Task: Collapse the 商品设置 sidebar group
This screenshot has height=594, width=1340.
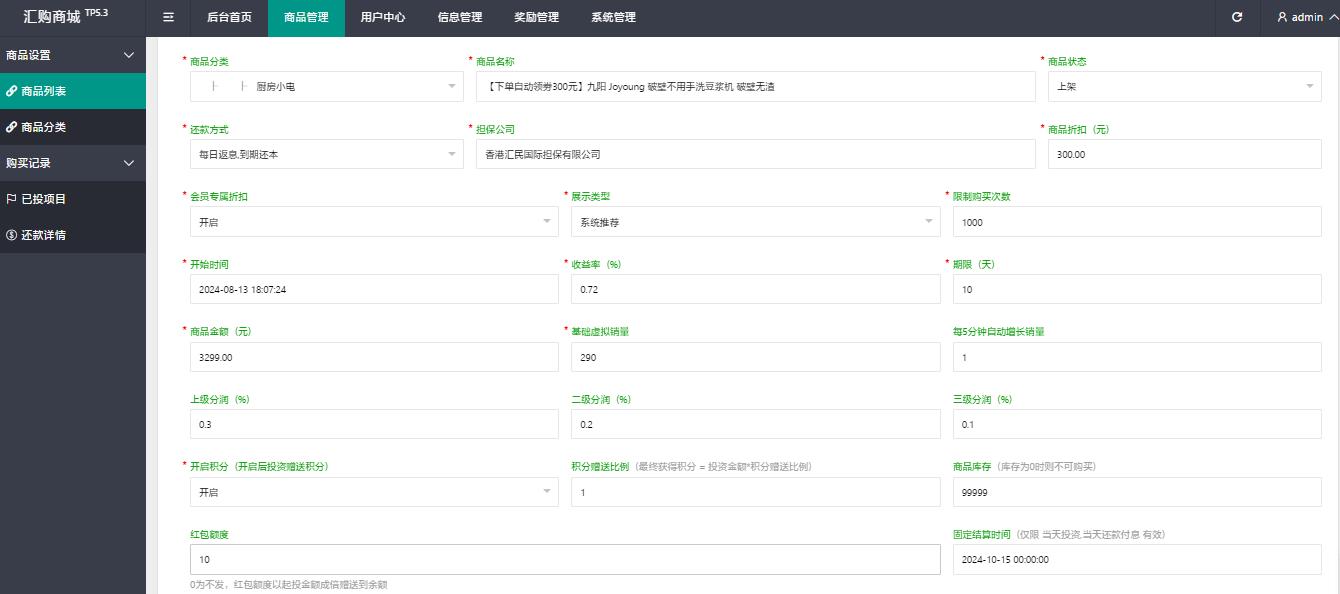Action: [72, 55]
